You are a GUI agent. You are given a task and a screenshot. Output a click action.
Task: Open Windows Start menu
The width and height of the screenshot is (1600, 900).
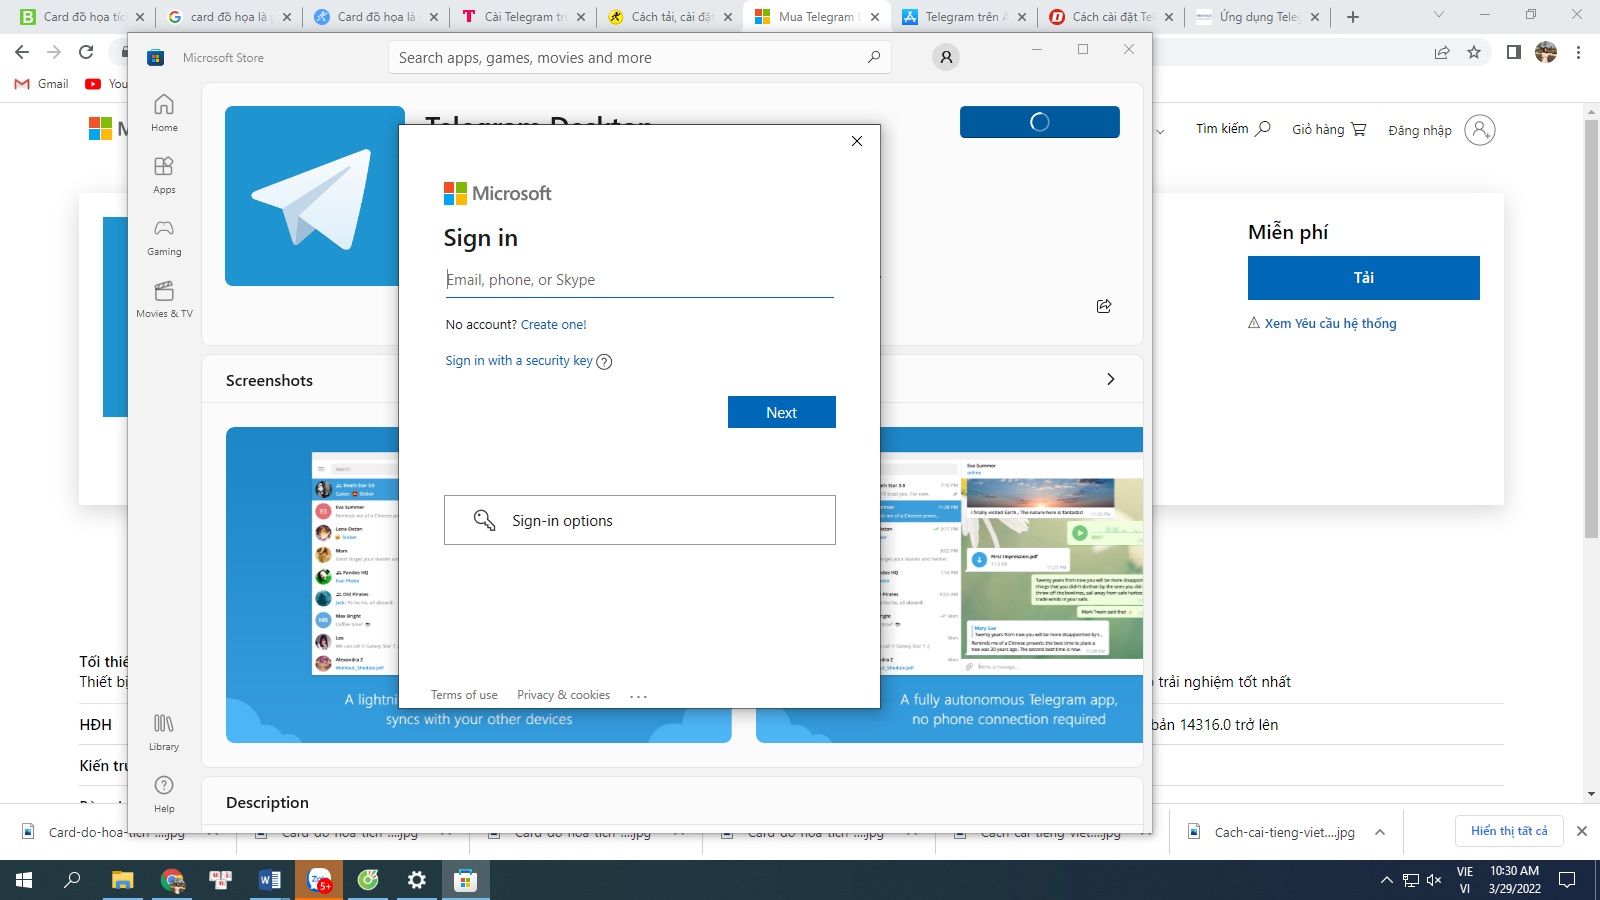click(24, 880)
